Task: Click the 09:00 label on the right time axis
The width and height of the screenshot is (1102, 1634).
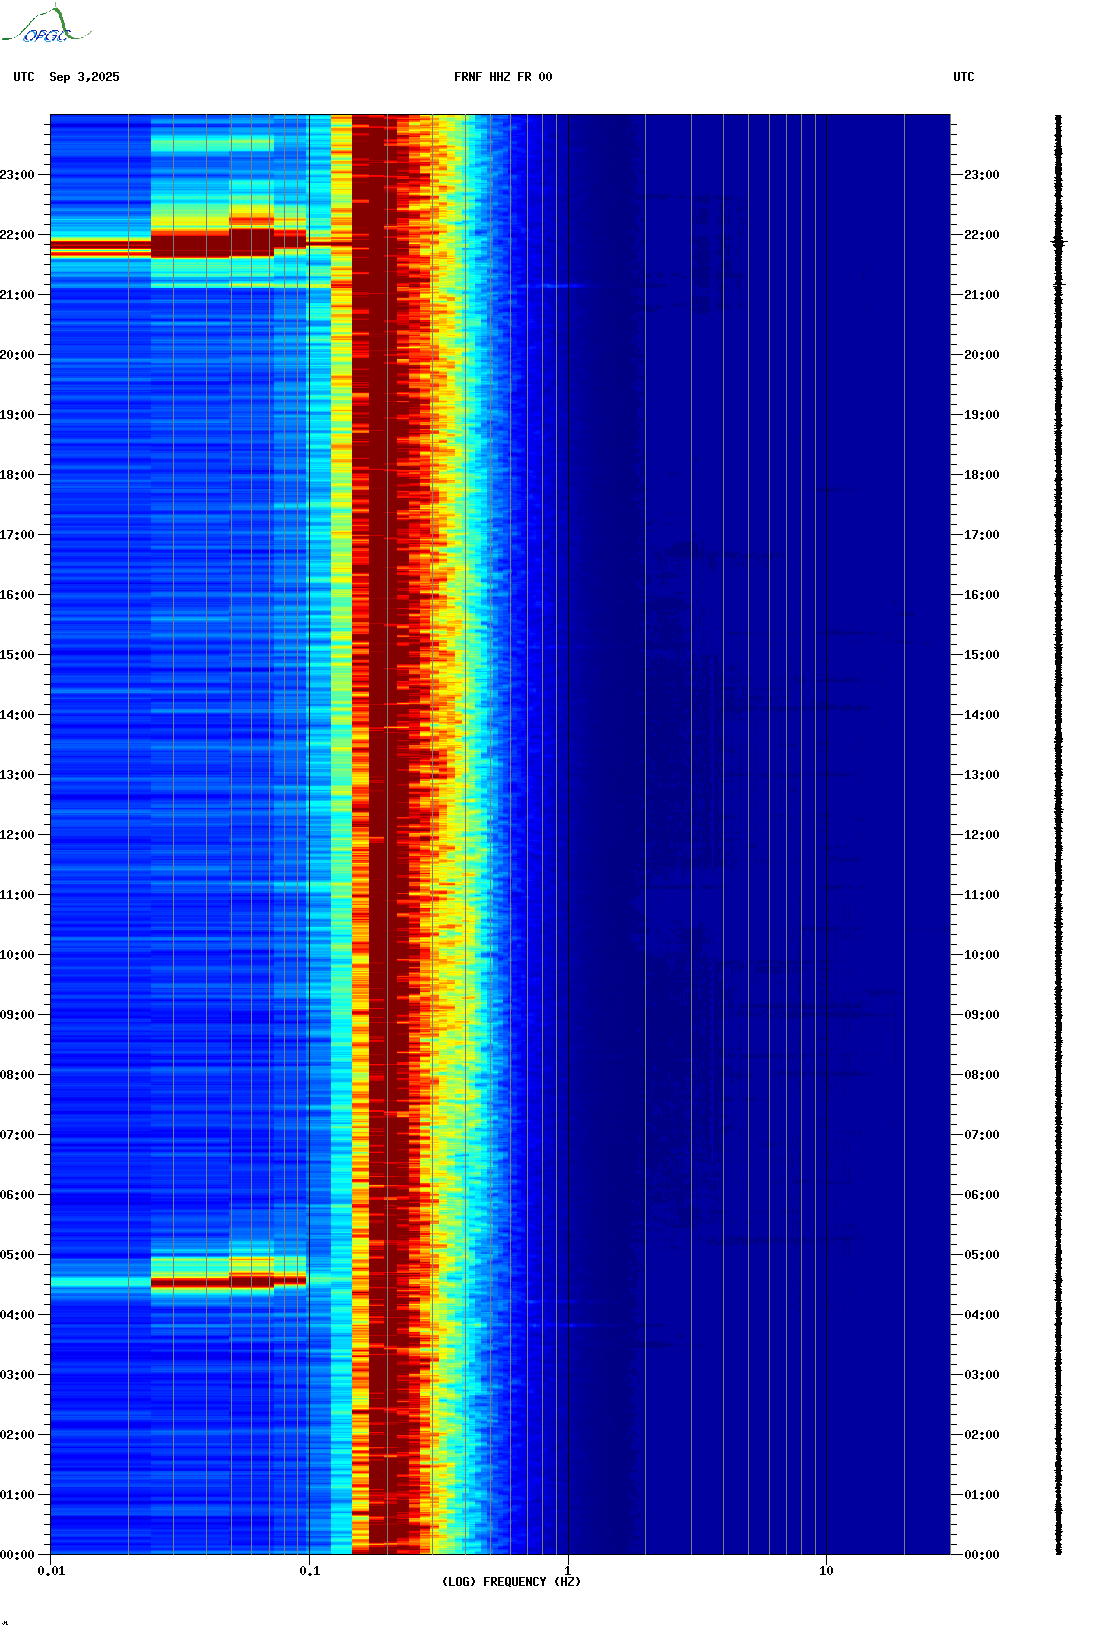Action: point(982,1015)
